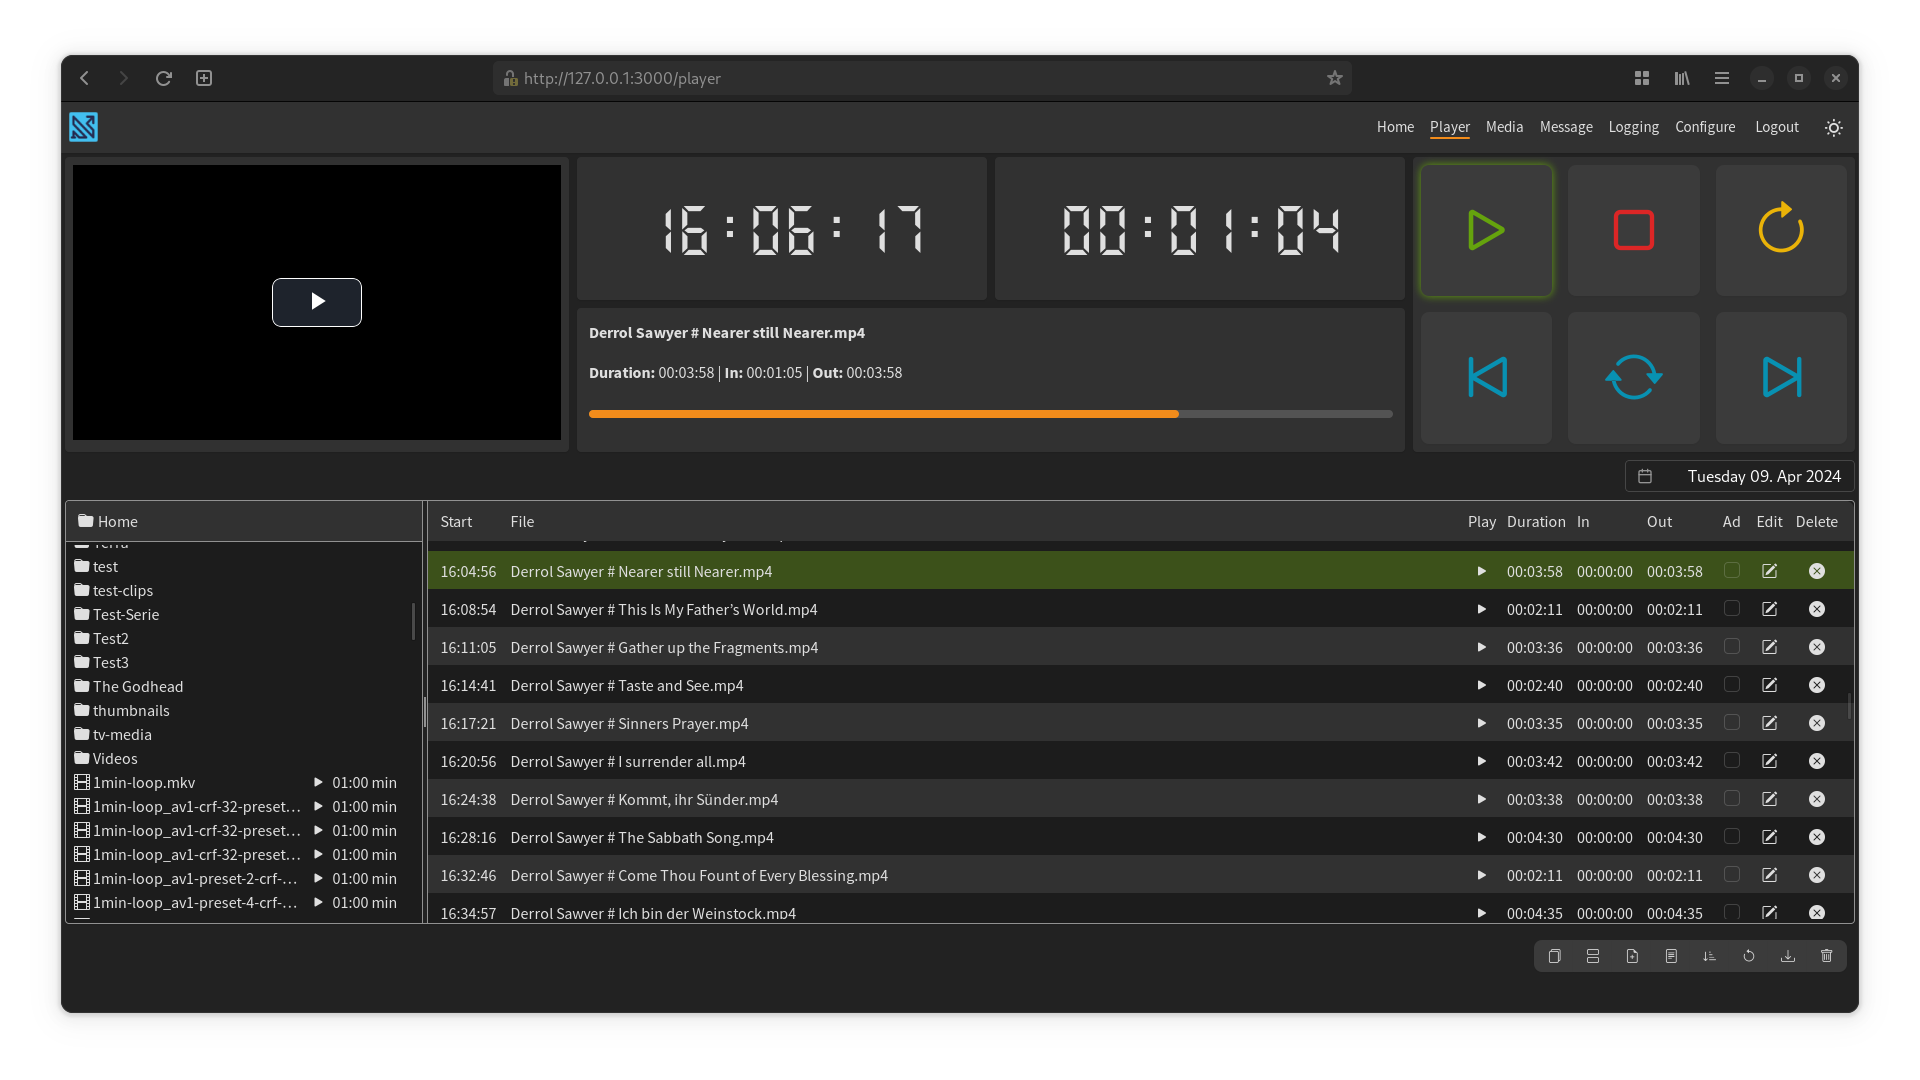Jump to the previous clip
The height and width of the screenshot is (1080, 1920).
pos(1486,378)
